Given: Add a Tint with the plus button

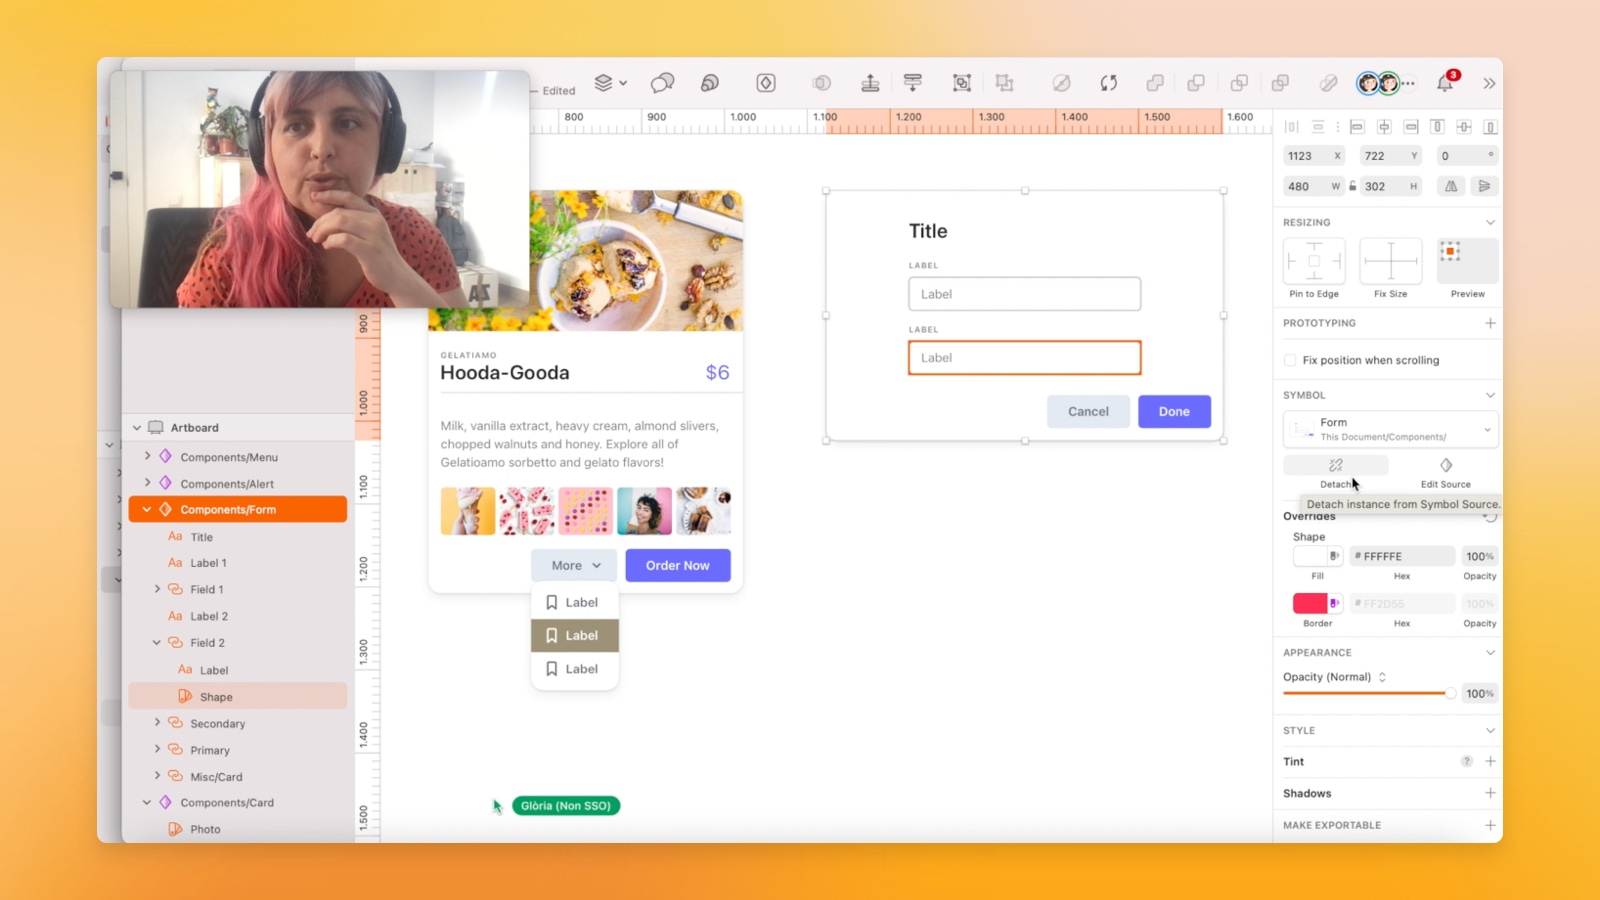Looking at the screenshot, I should point(1490,761).
